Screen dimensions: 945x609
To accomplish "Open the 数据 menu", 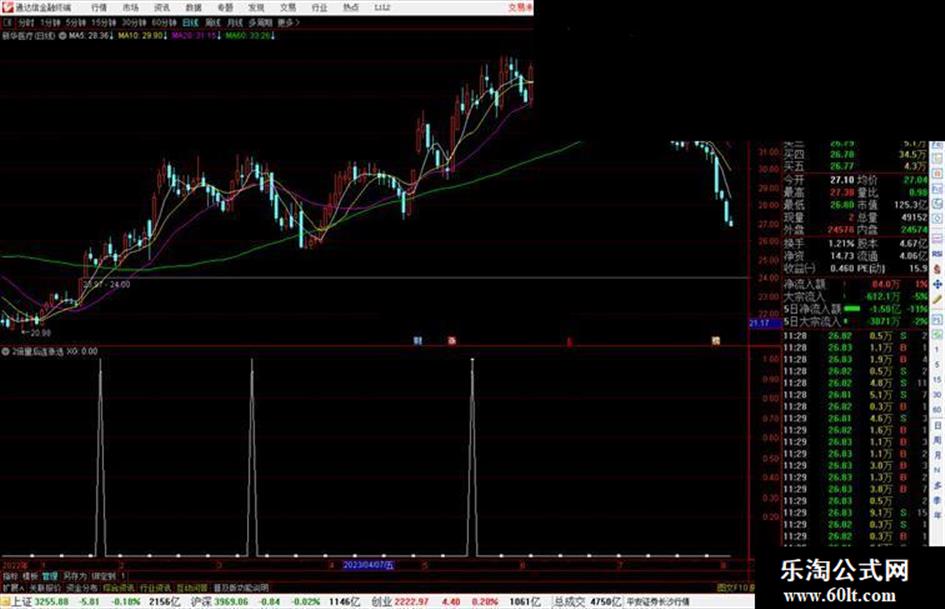I will click(x=193, y=8).
